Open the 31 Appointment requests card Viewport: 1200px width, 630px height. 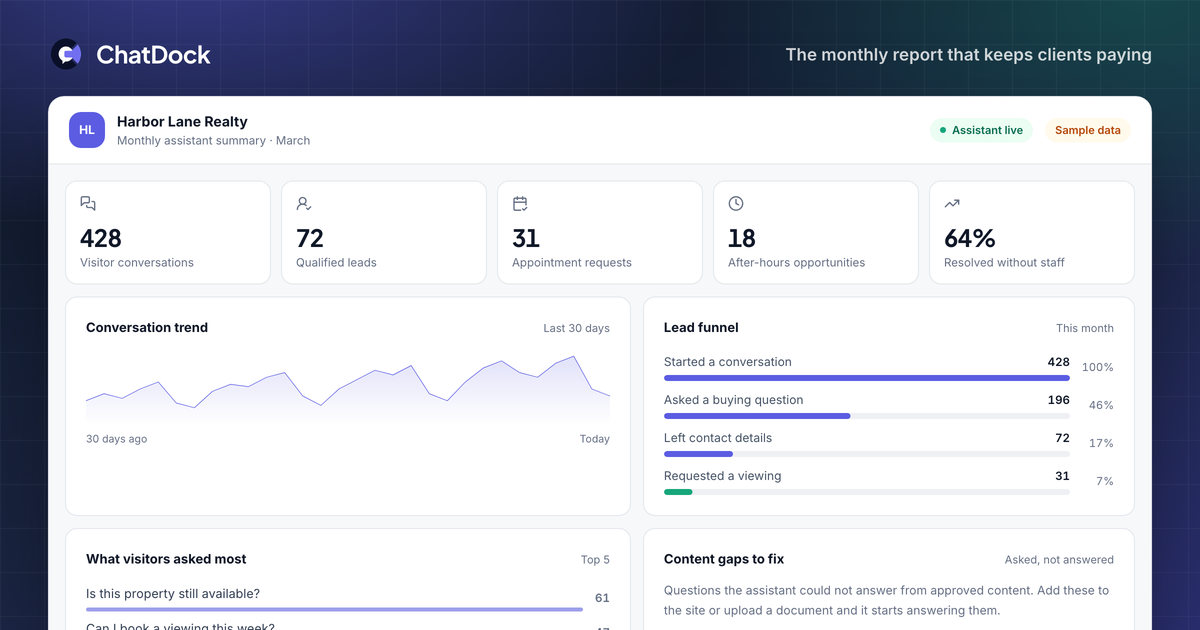(600, 233)
